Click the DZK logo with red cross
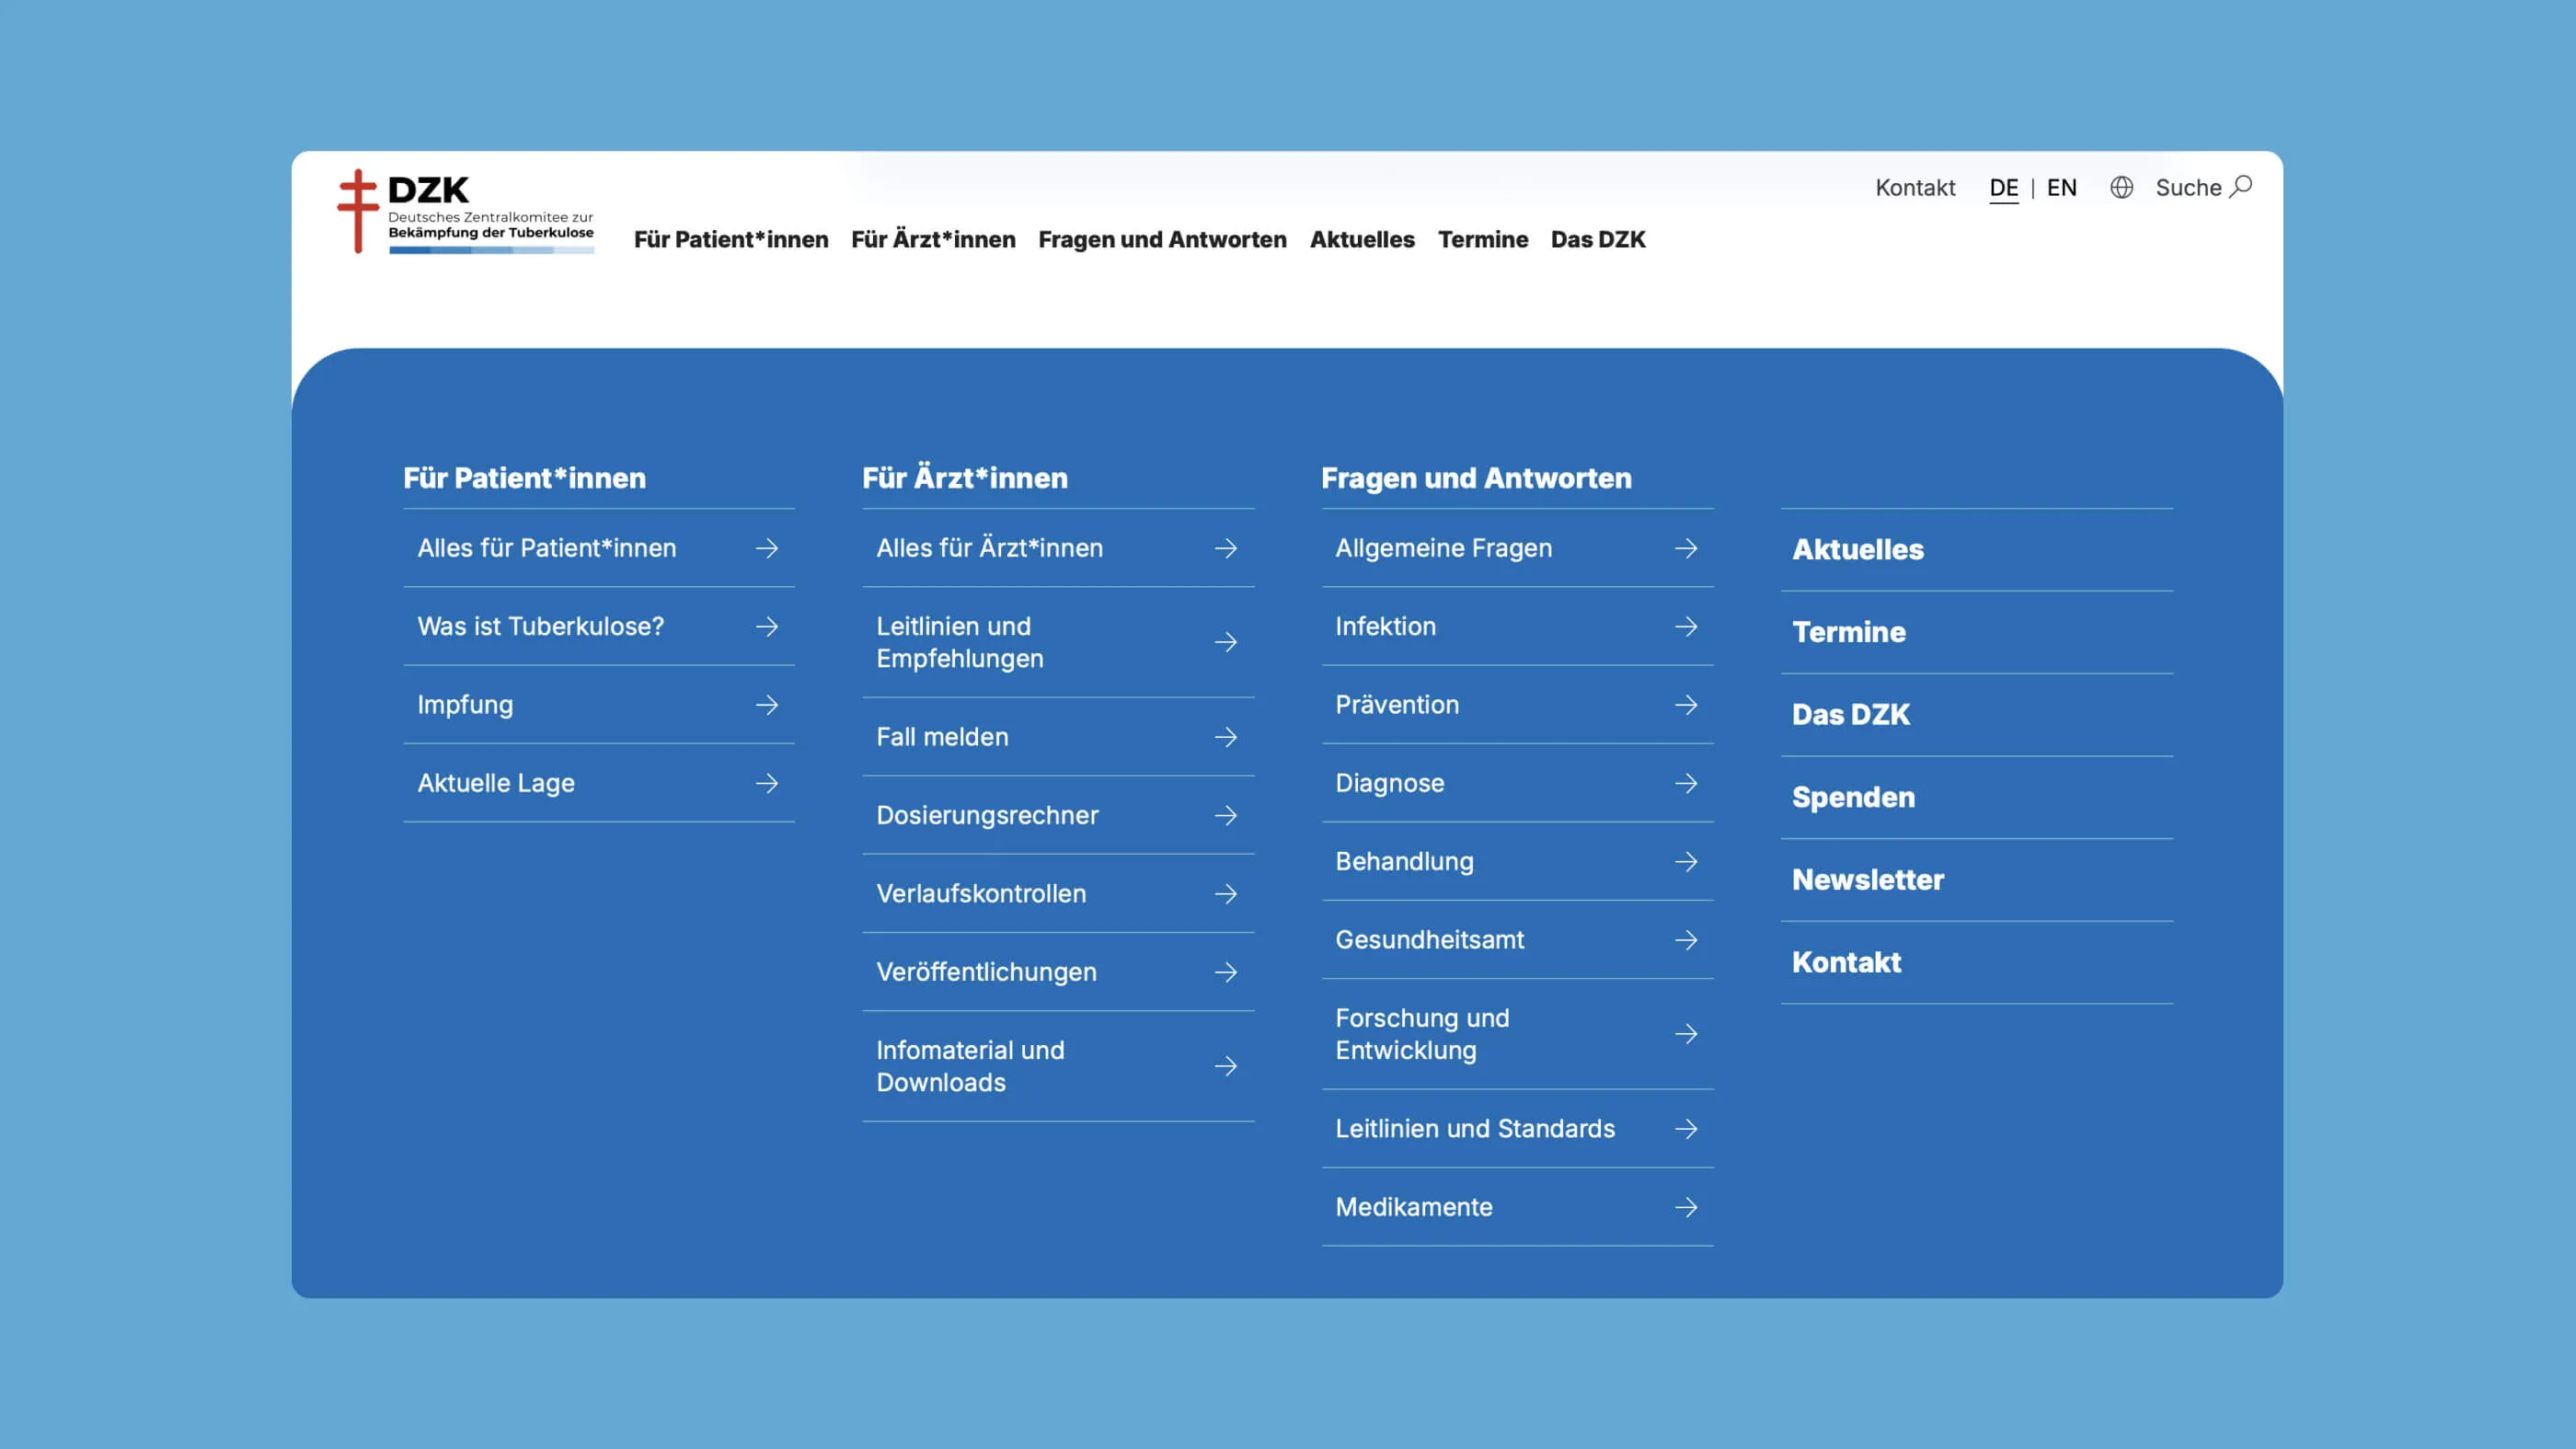Viewport: 2576px width, 1449px height. coord(465,211)
